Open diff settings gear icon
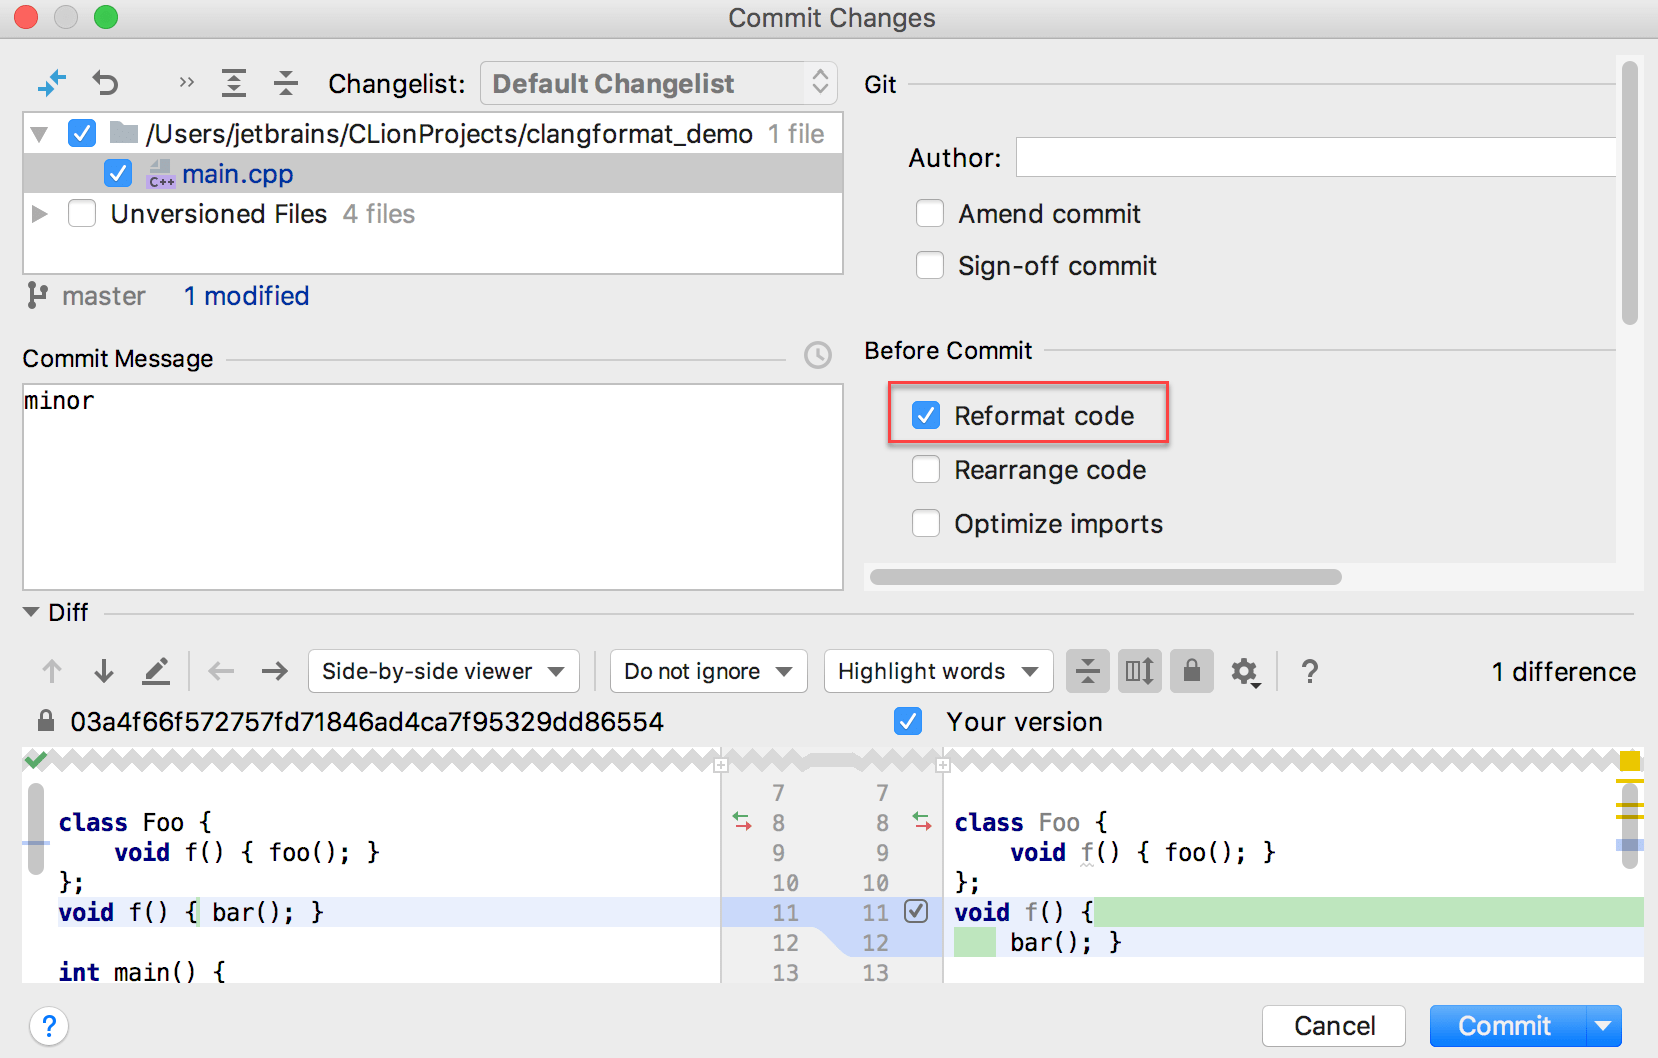Viewport: 1658px width, 1058px height. (1244, 671)
